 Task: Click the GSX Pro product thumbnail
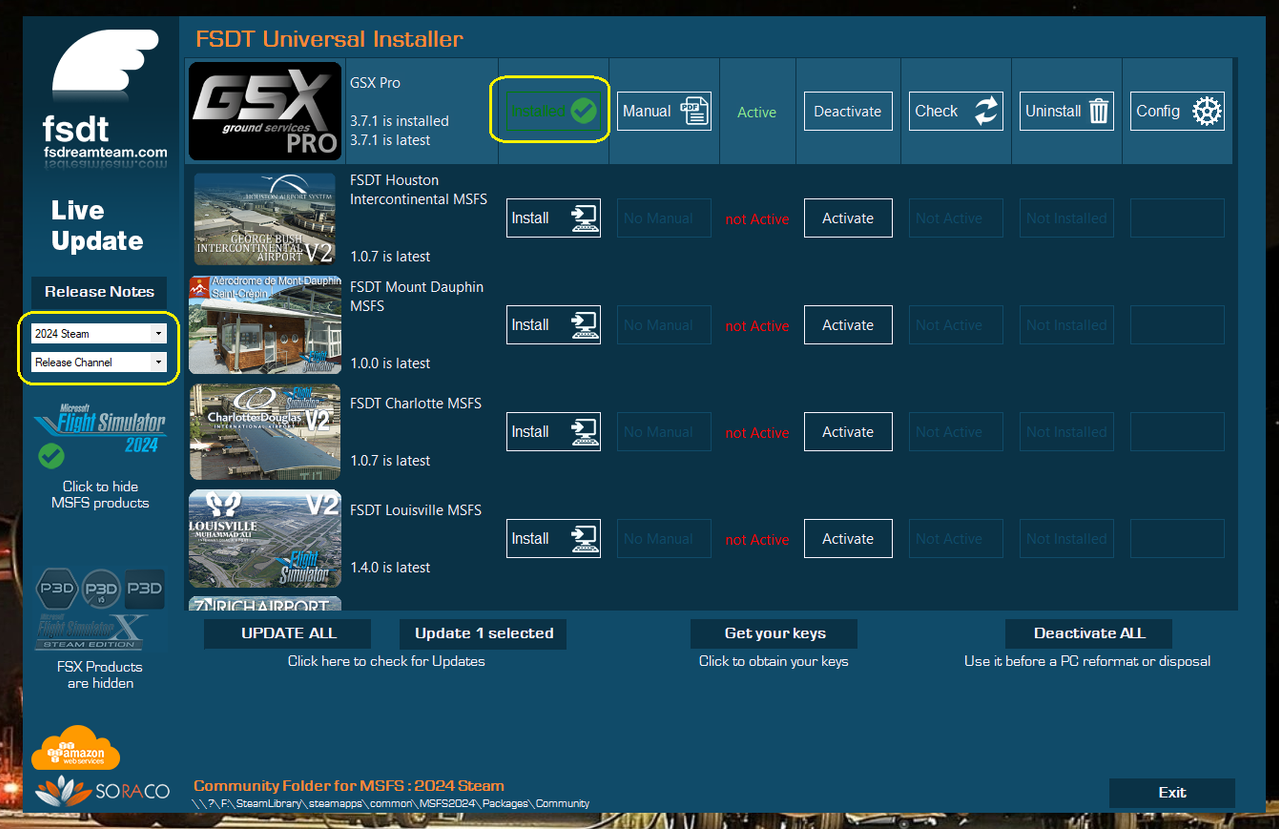tap(265, 111)
